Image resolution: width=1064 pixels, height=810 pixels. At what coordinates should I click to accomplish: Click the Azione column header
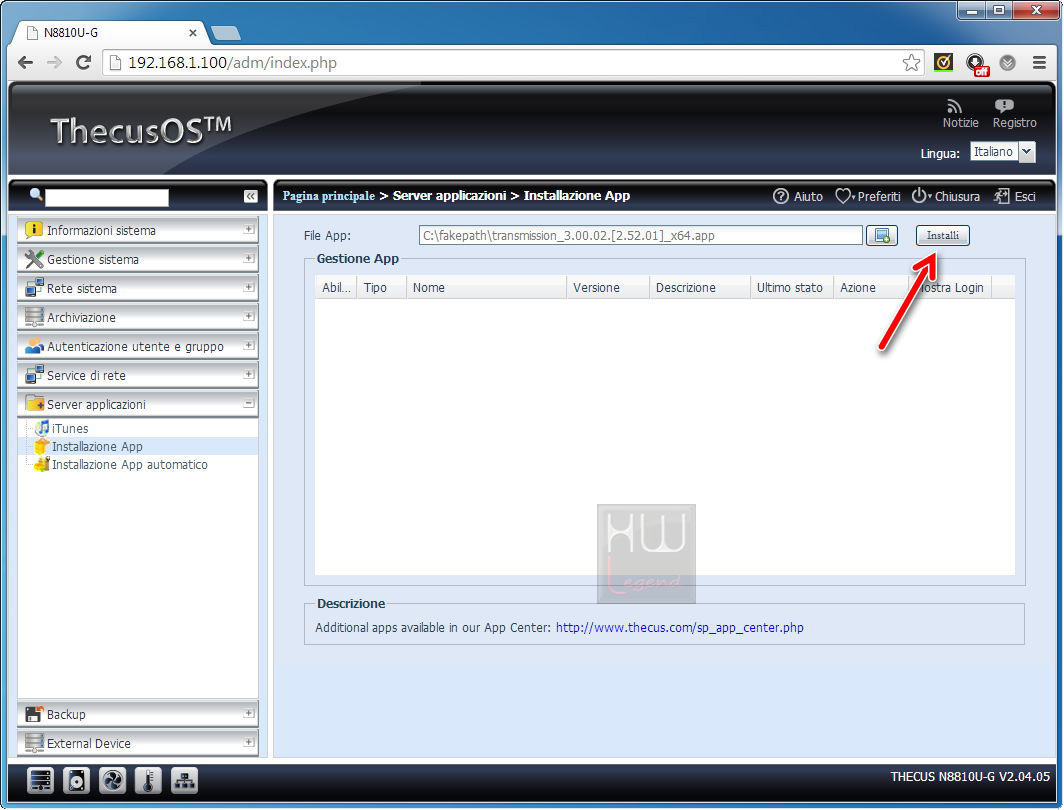tap(871, 288)
